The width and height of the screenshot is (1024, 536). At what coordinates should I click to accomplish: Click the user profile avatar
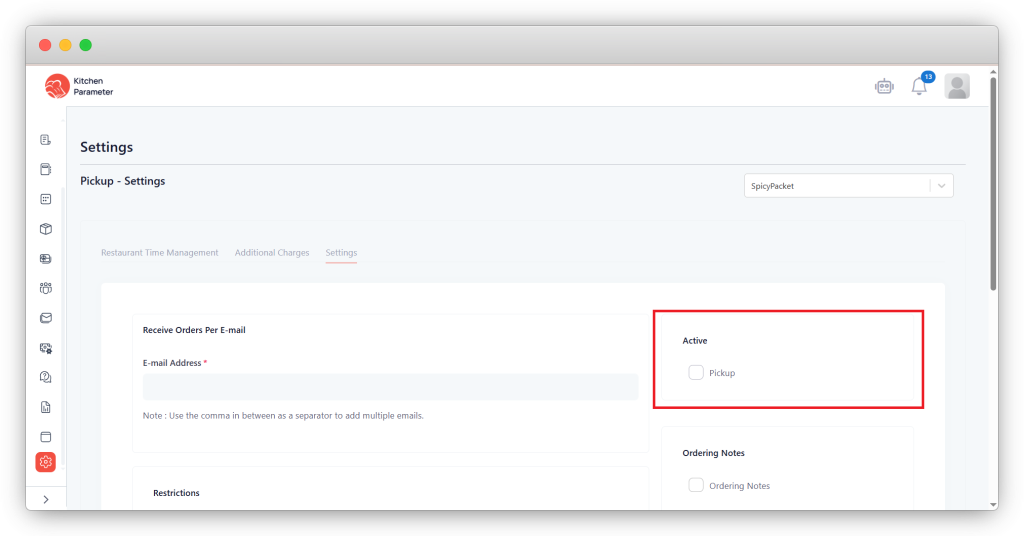click(x=957, y=87)
